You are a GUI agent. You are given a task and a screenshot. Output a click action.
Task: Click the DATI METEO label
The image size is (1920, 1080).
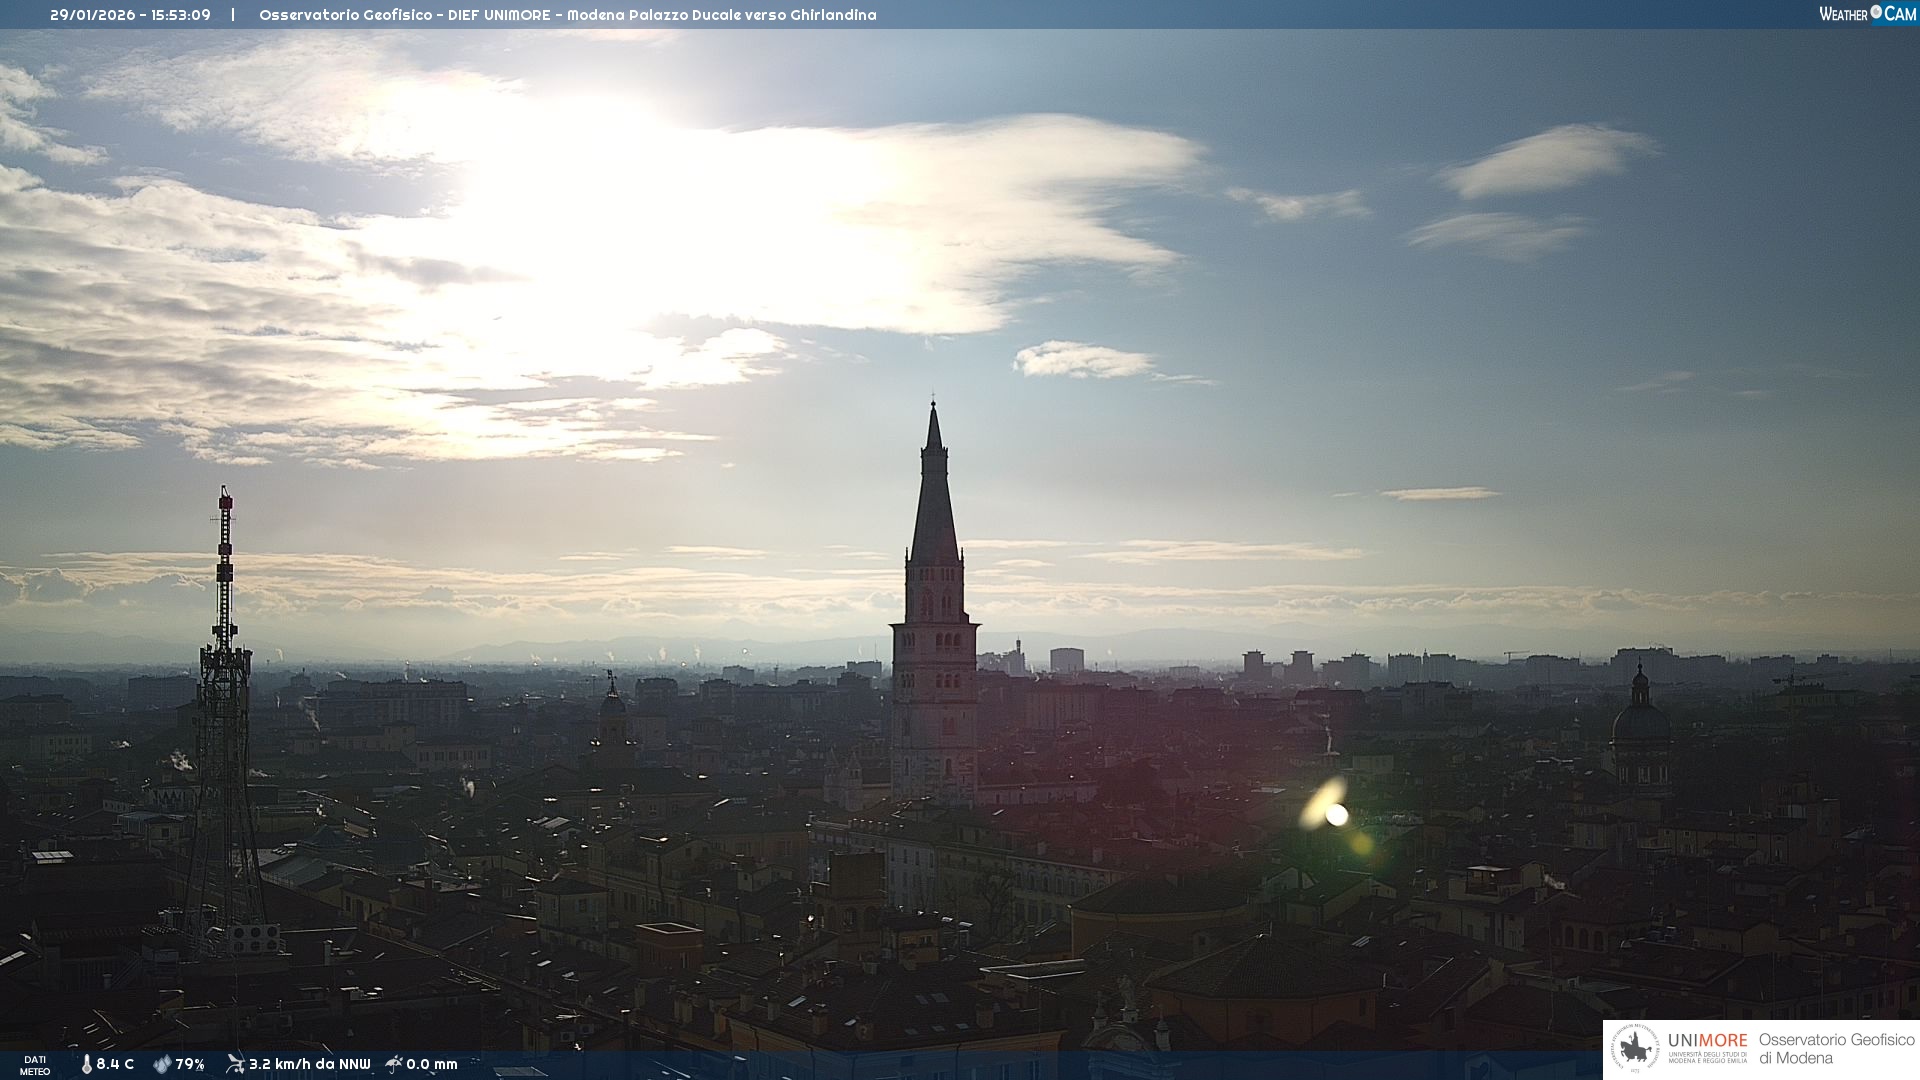tap(35, 1065)
